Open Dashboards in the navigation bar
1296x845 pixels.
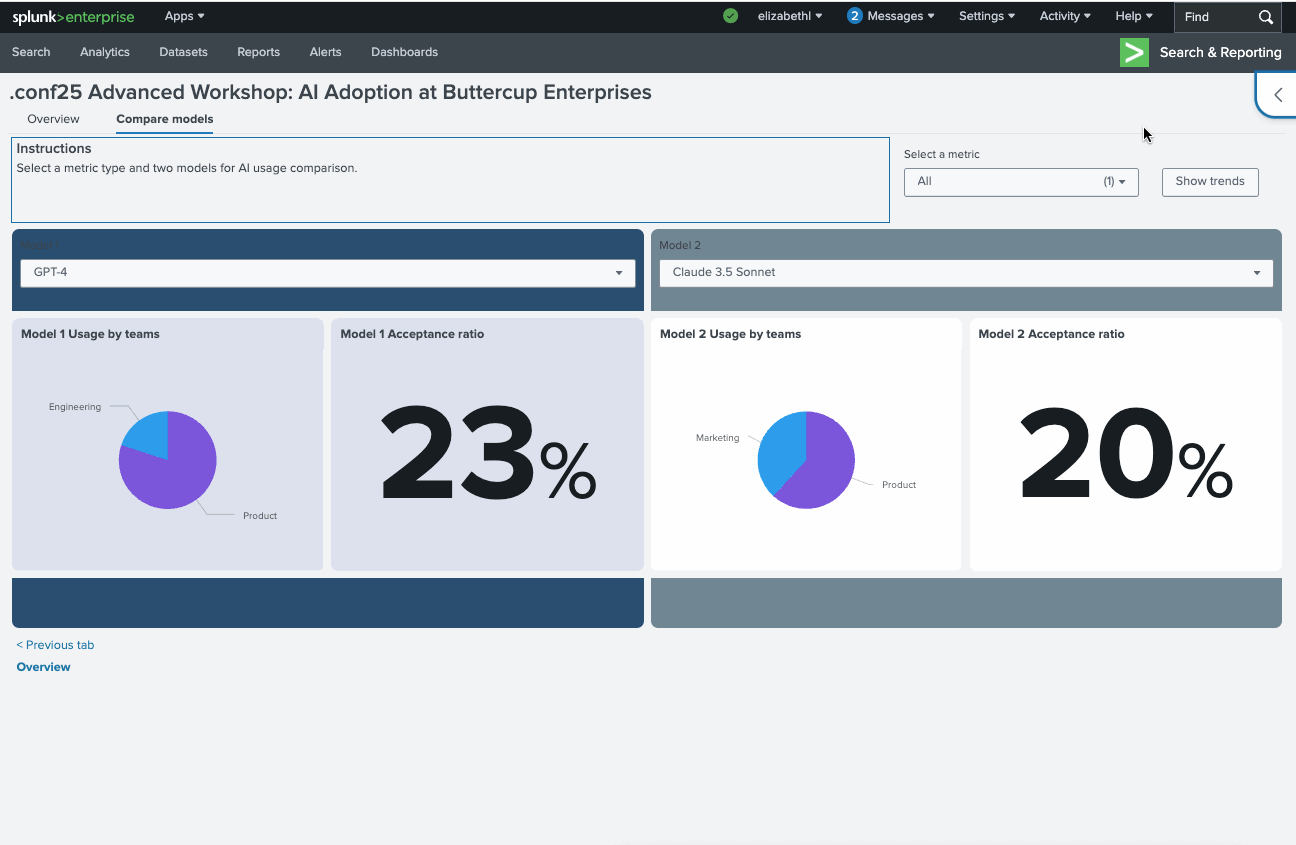(404, 52)
